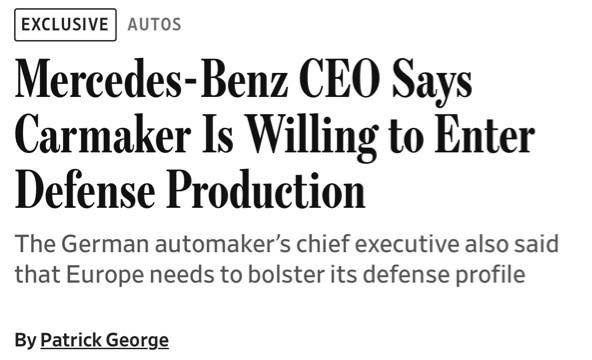Click the EXCLUSIVE badge label

coord(65,25)
